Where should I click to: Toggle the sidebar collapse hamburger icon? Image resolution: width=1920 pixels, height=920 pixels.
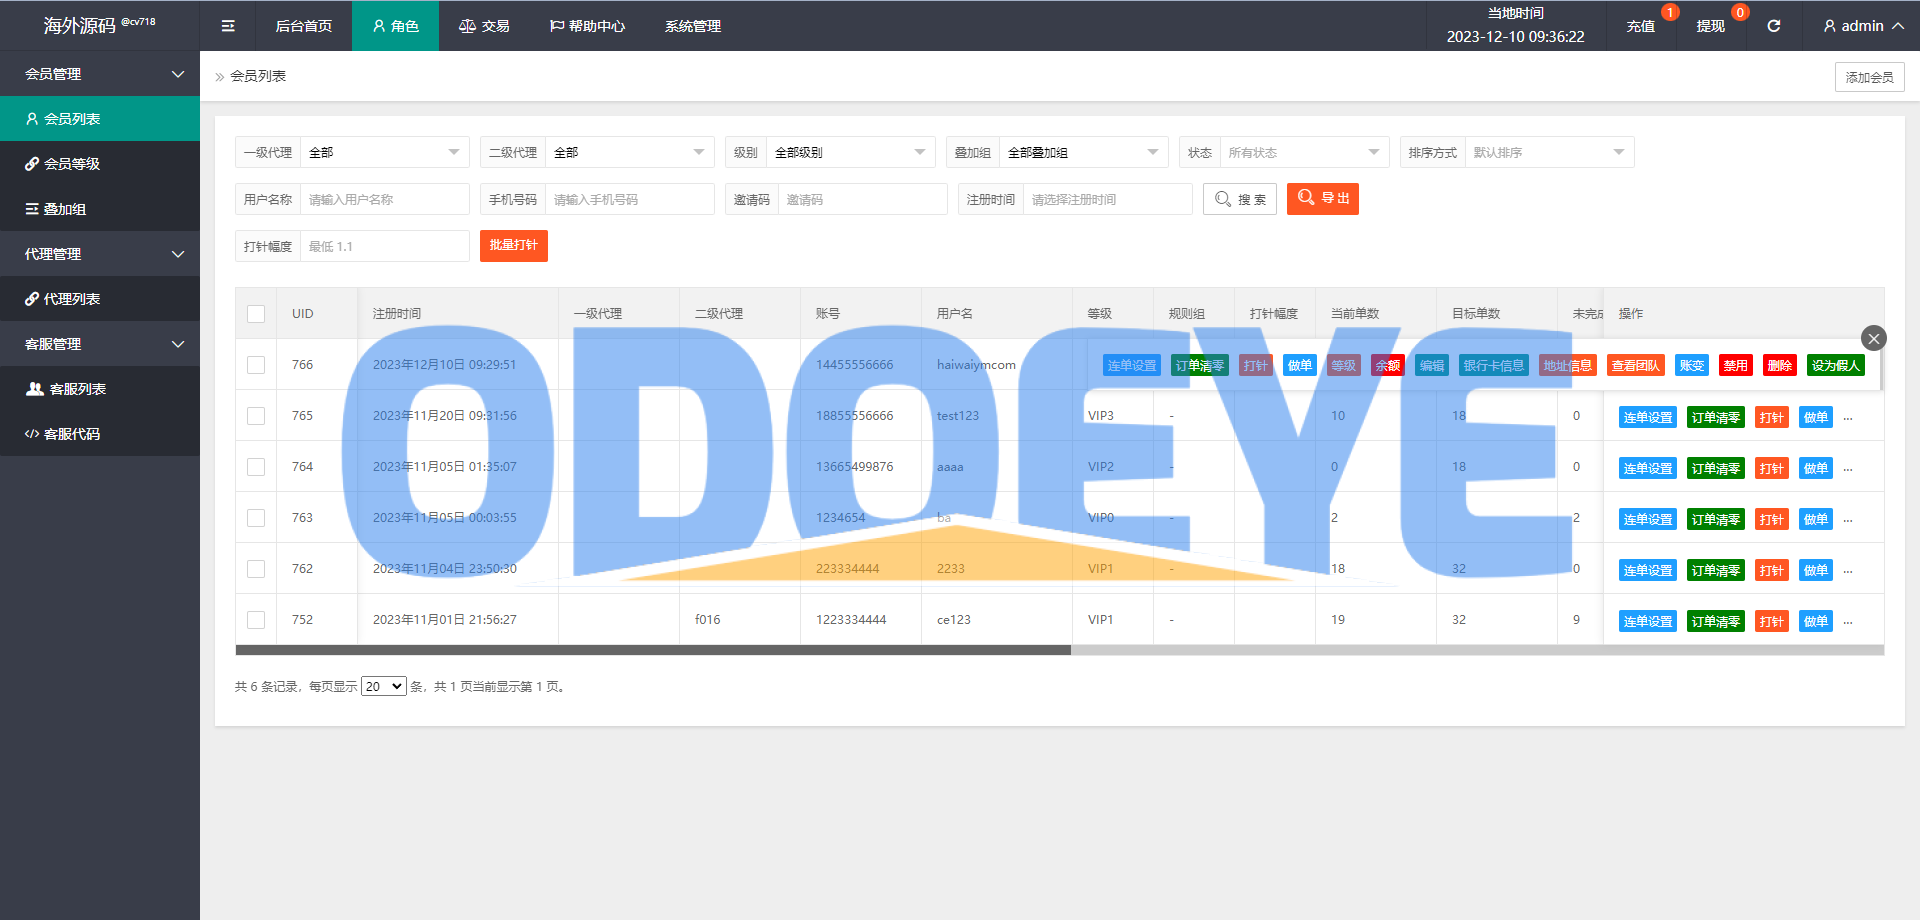click(x=228, y=26)
